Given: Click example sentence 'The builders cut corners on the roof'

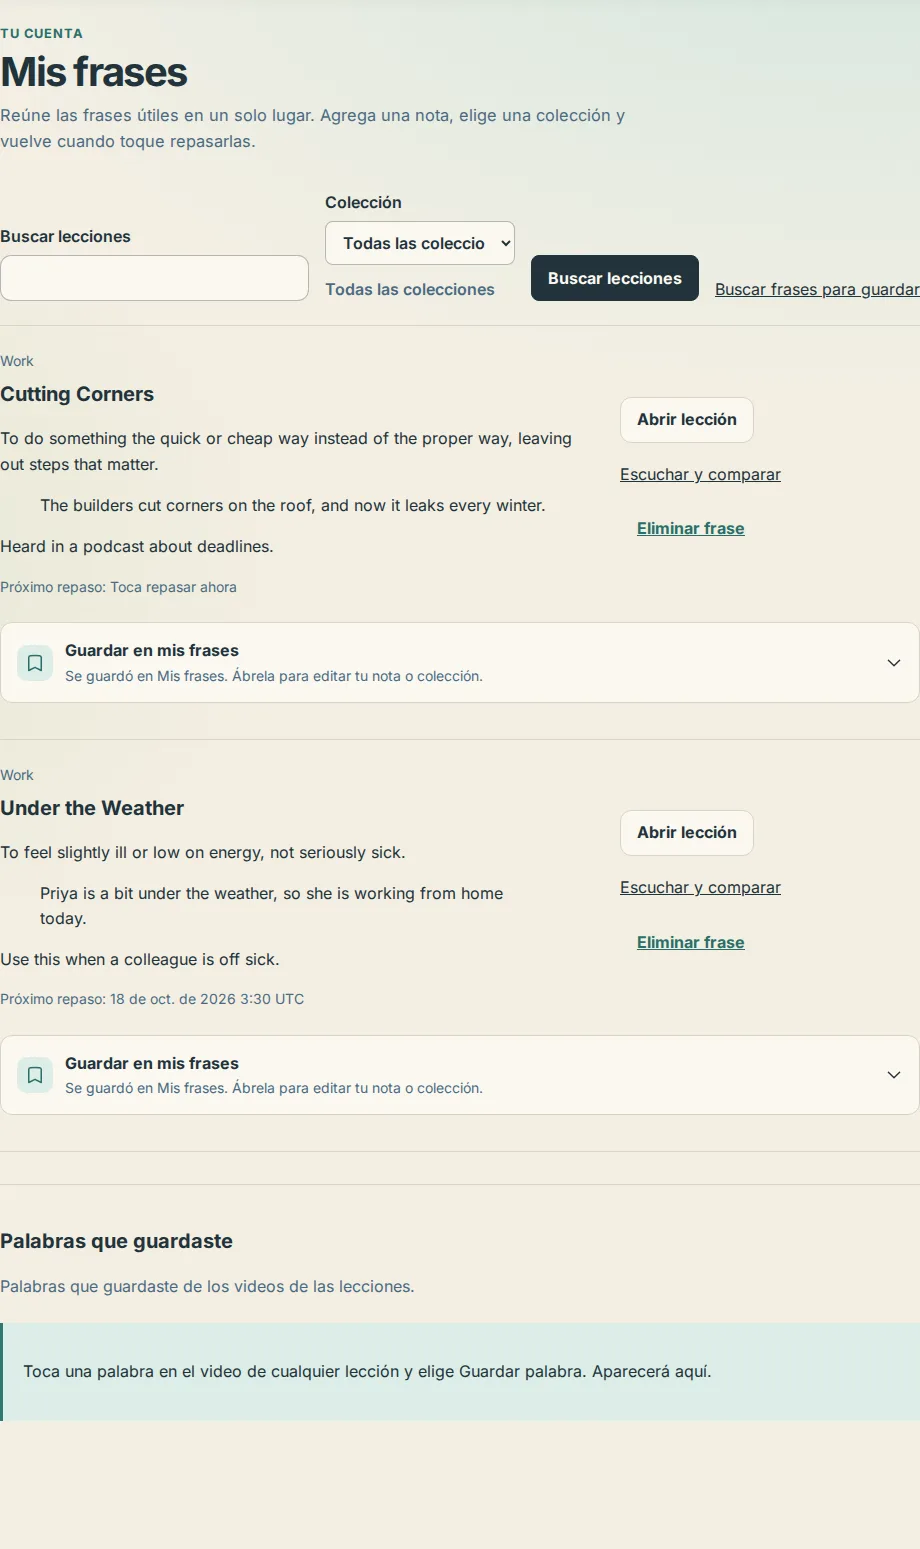Looking at the screenshot, I should point(293,505).
